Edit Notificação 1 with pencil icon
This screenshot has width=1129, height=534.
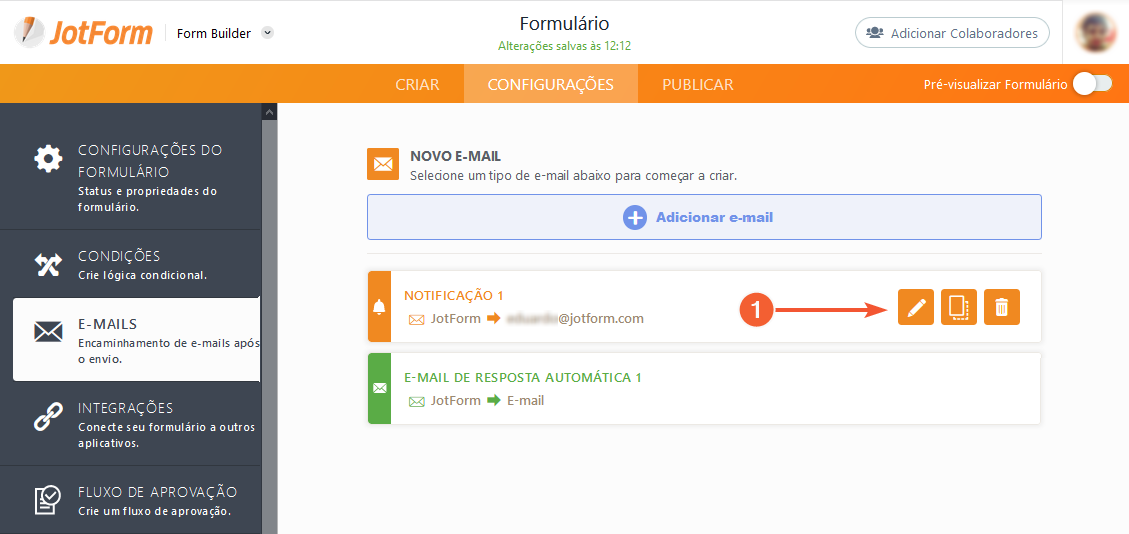[915, 307]
